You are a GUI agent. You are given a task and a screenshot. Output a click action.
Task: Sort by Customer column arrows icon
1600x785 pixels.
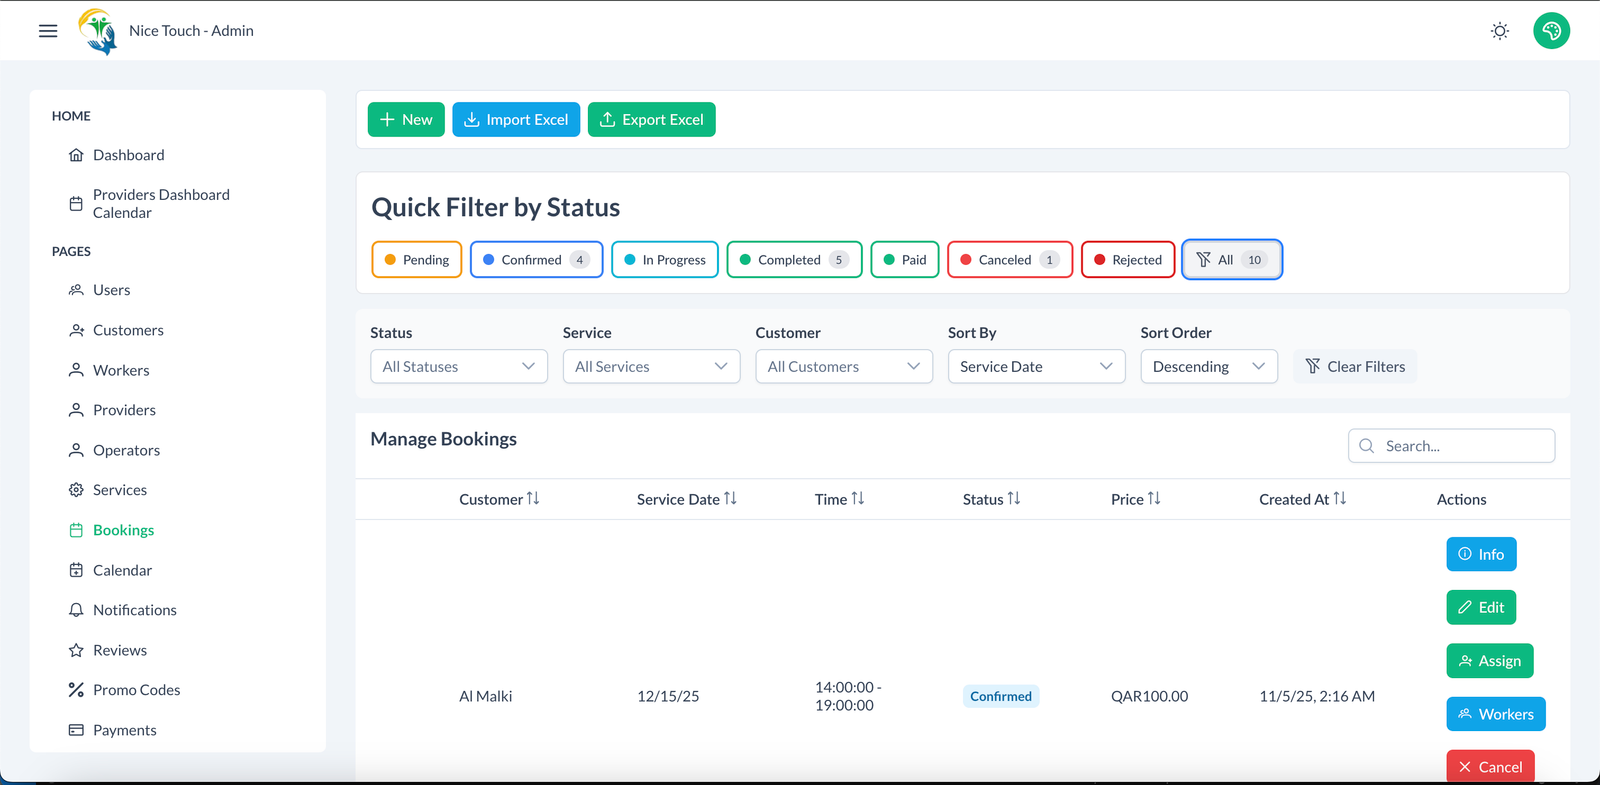[533, 498]
